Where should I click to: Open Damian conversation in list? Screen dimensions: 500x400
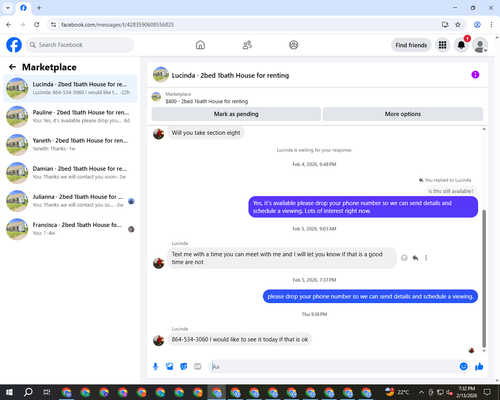coord(70,173)
